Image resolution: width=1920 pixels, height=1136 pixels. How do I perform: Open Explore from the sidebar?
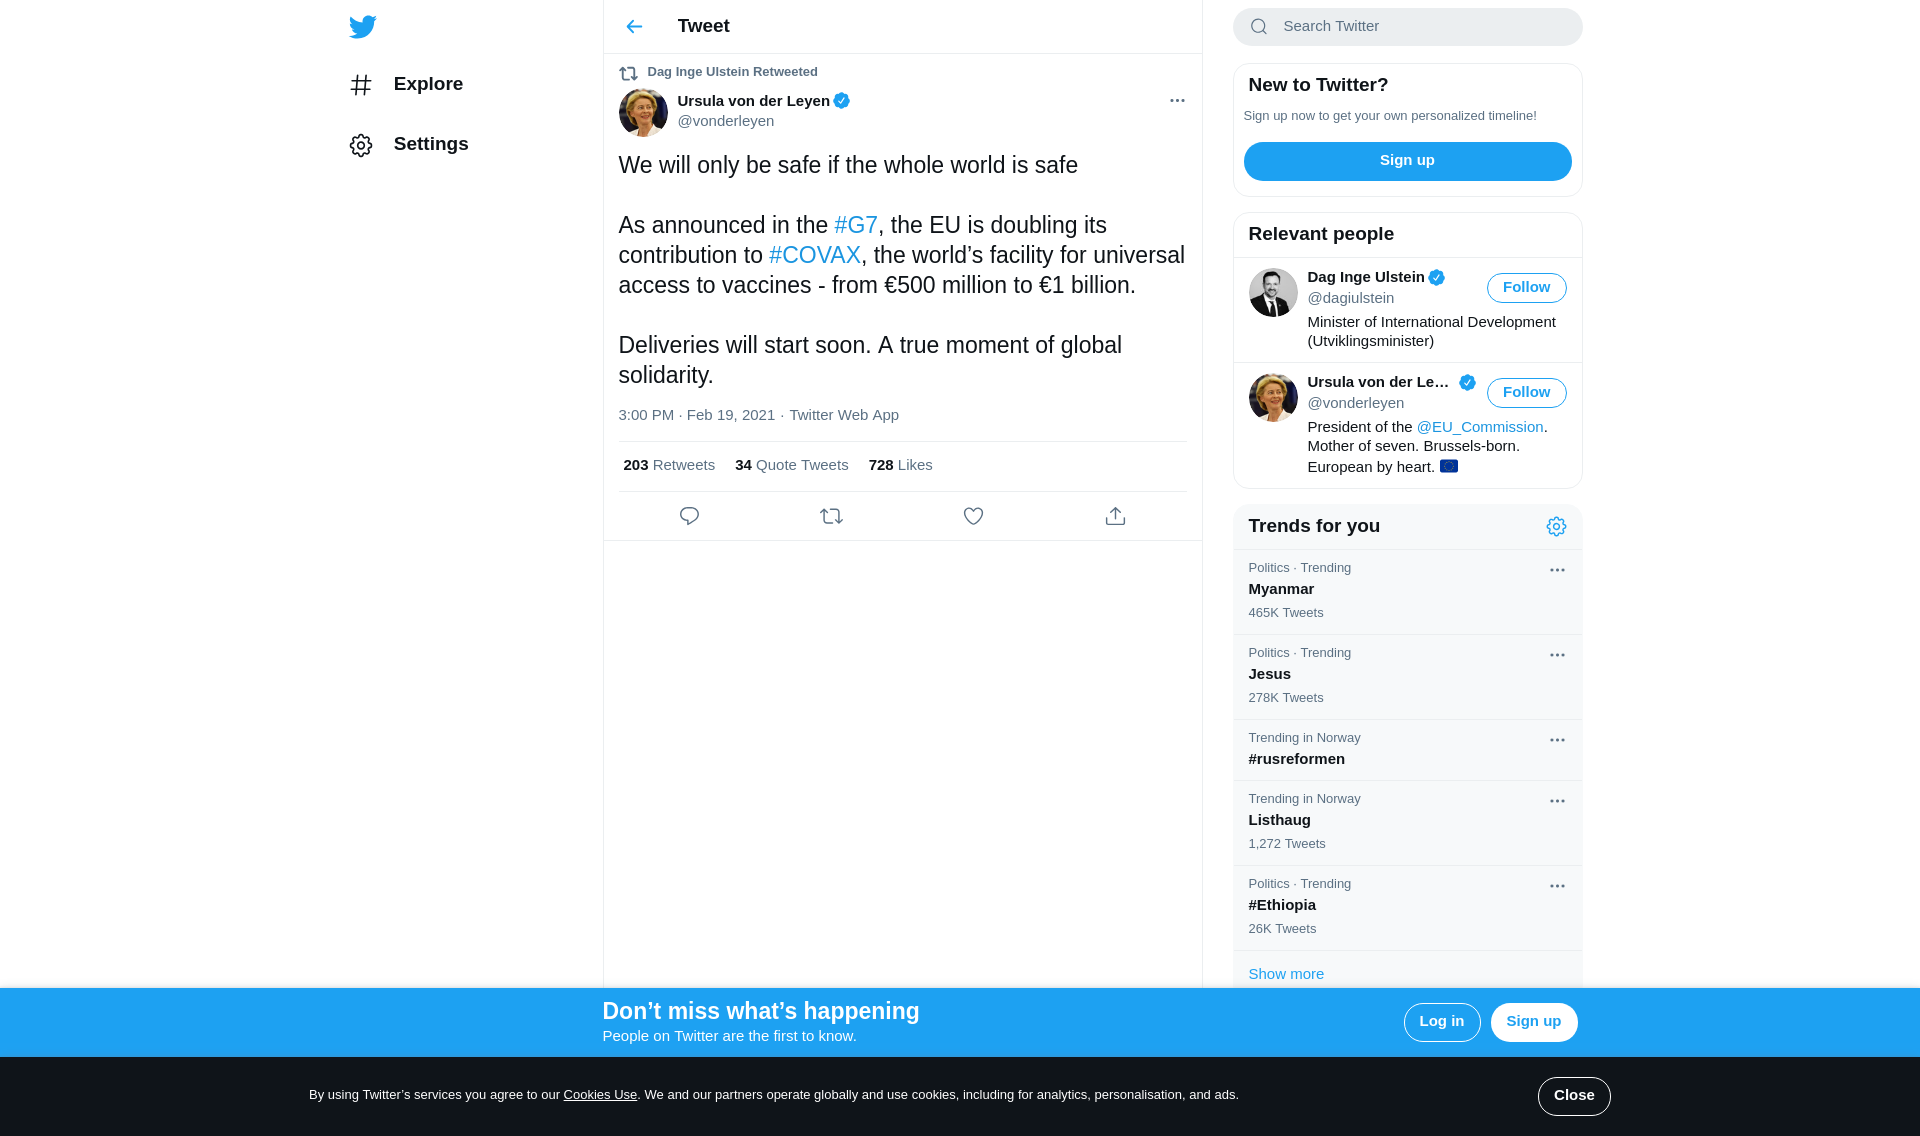pyautogui.click(x=407, y=85)
